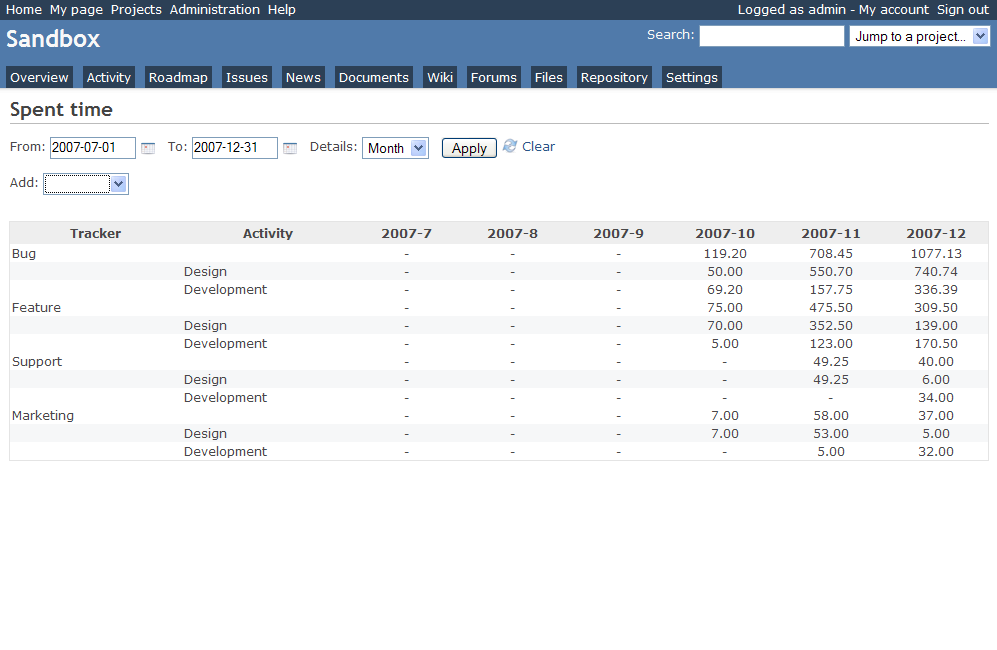Open the Files tab
The width and height of the screenshot is (997, 650).
549,78
